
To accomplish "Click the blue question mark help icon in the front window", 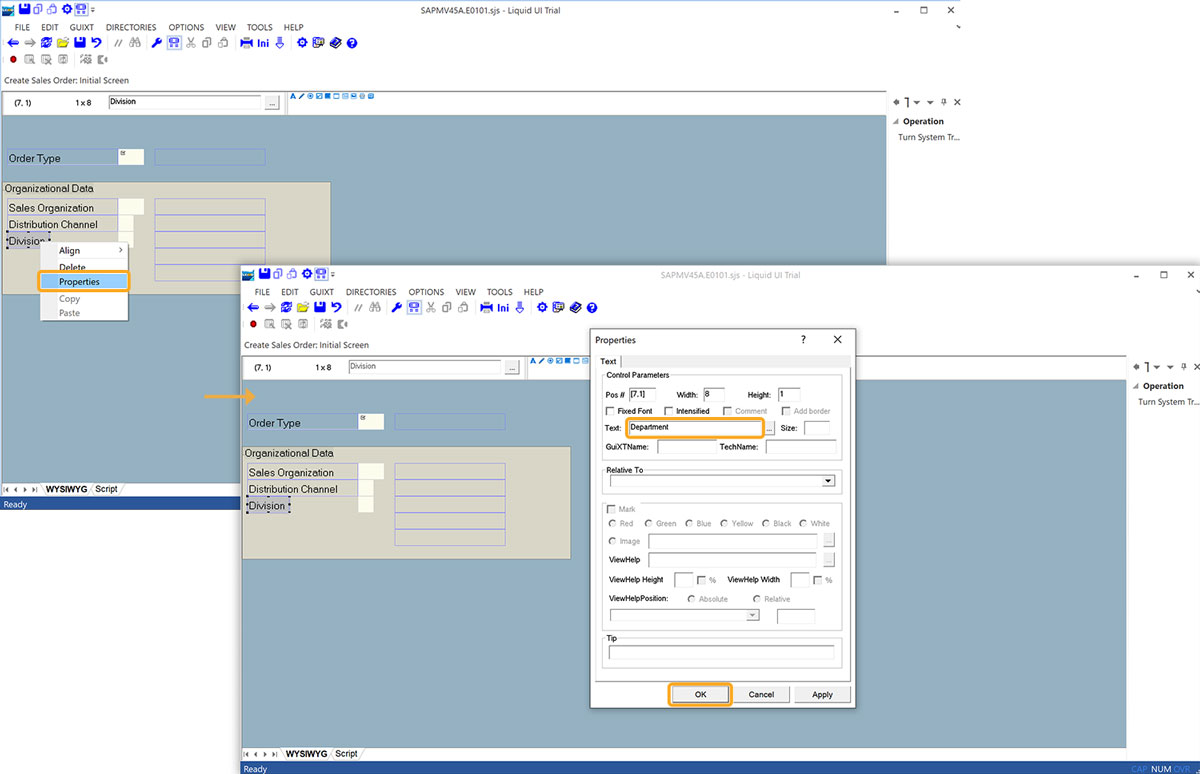I will pos(592,308).
